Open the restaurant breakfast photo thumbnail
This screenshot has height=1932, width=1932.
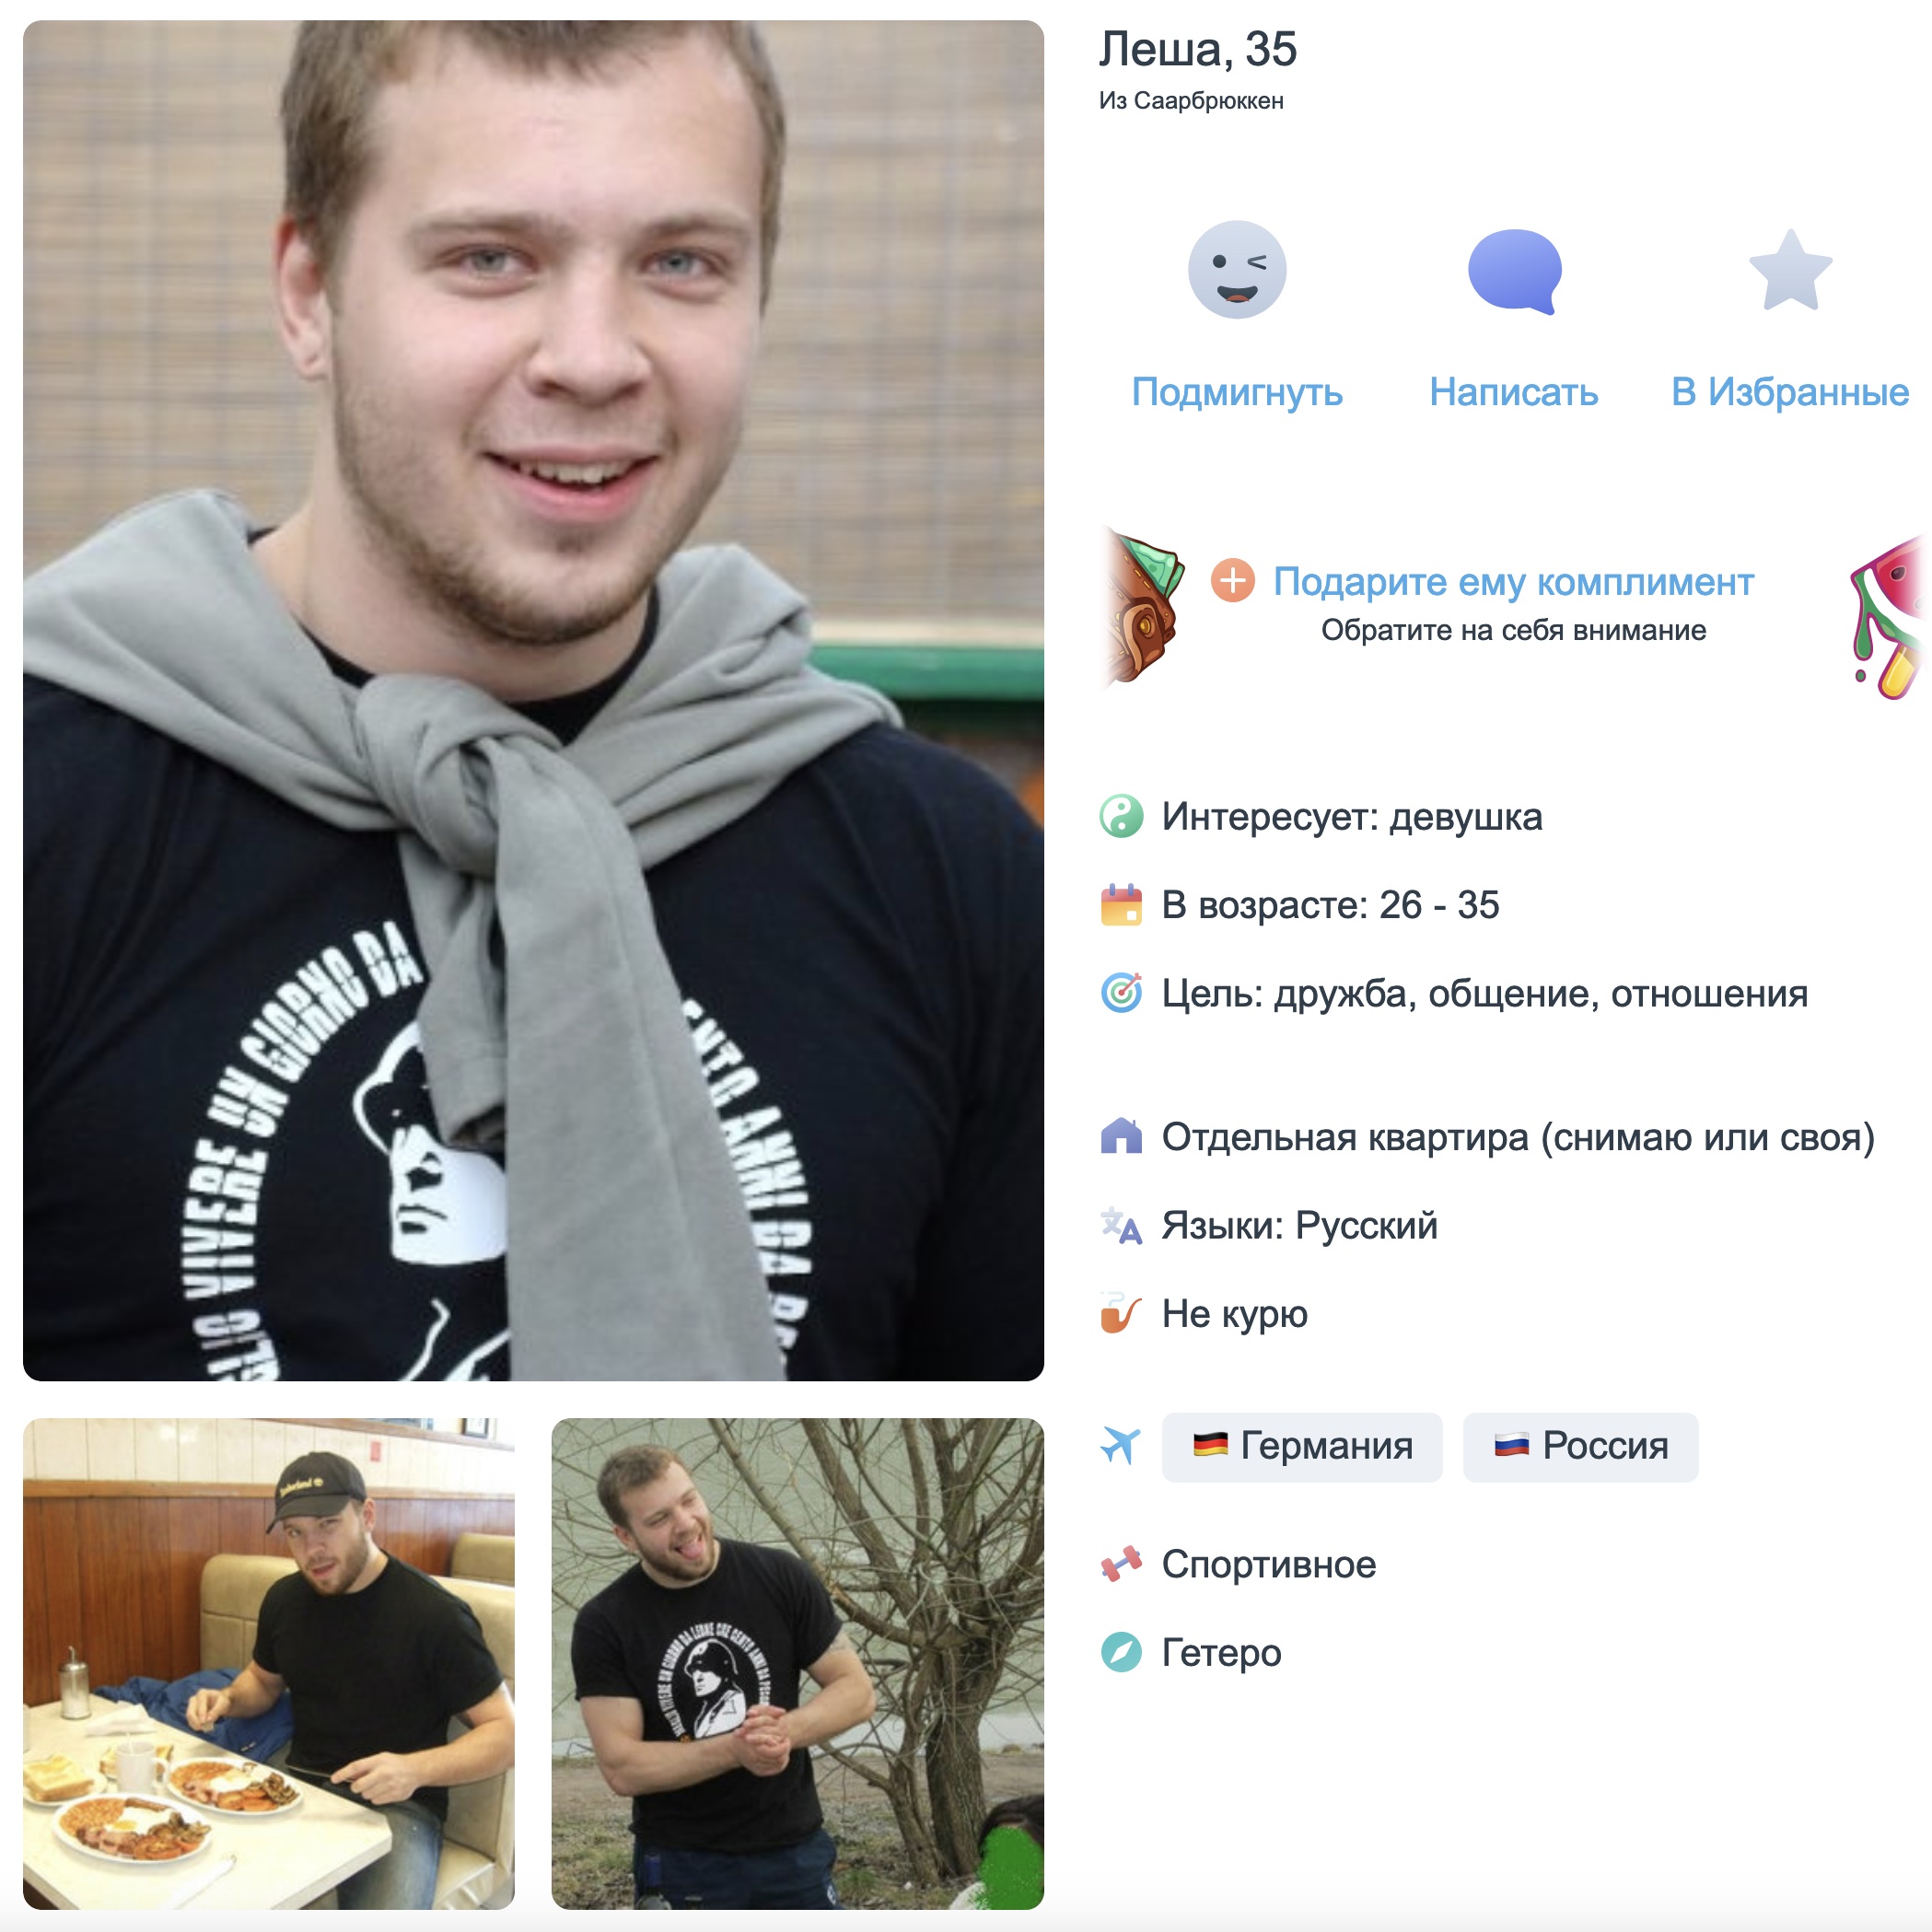click(269, 1664)
